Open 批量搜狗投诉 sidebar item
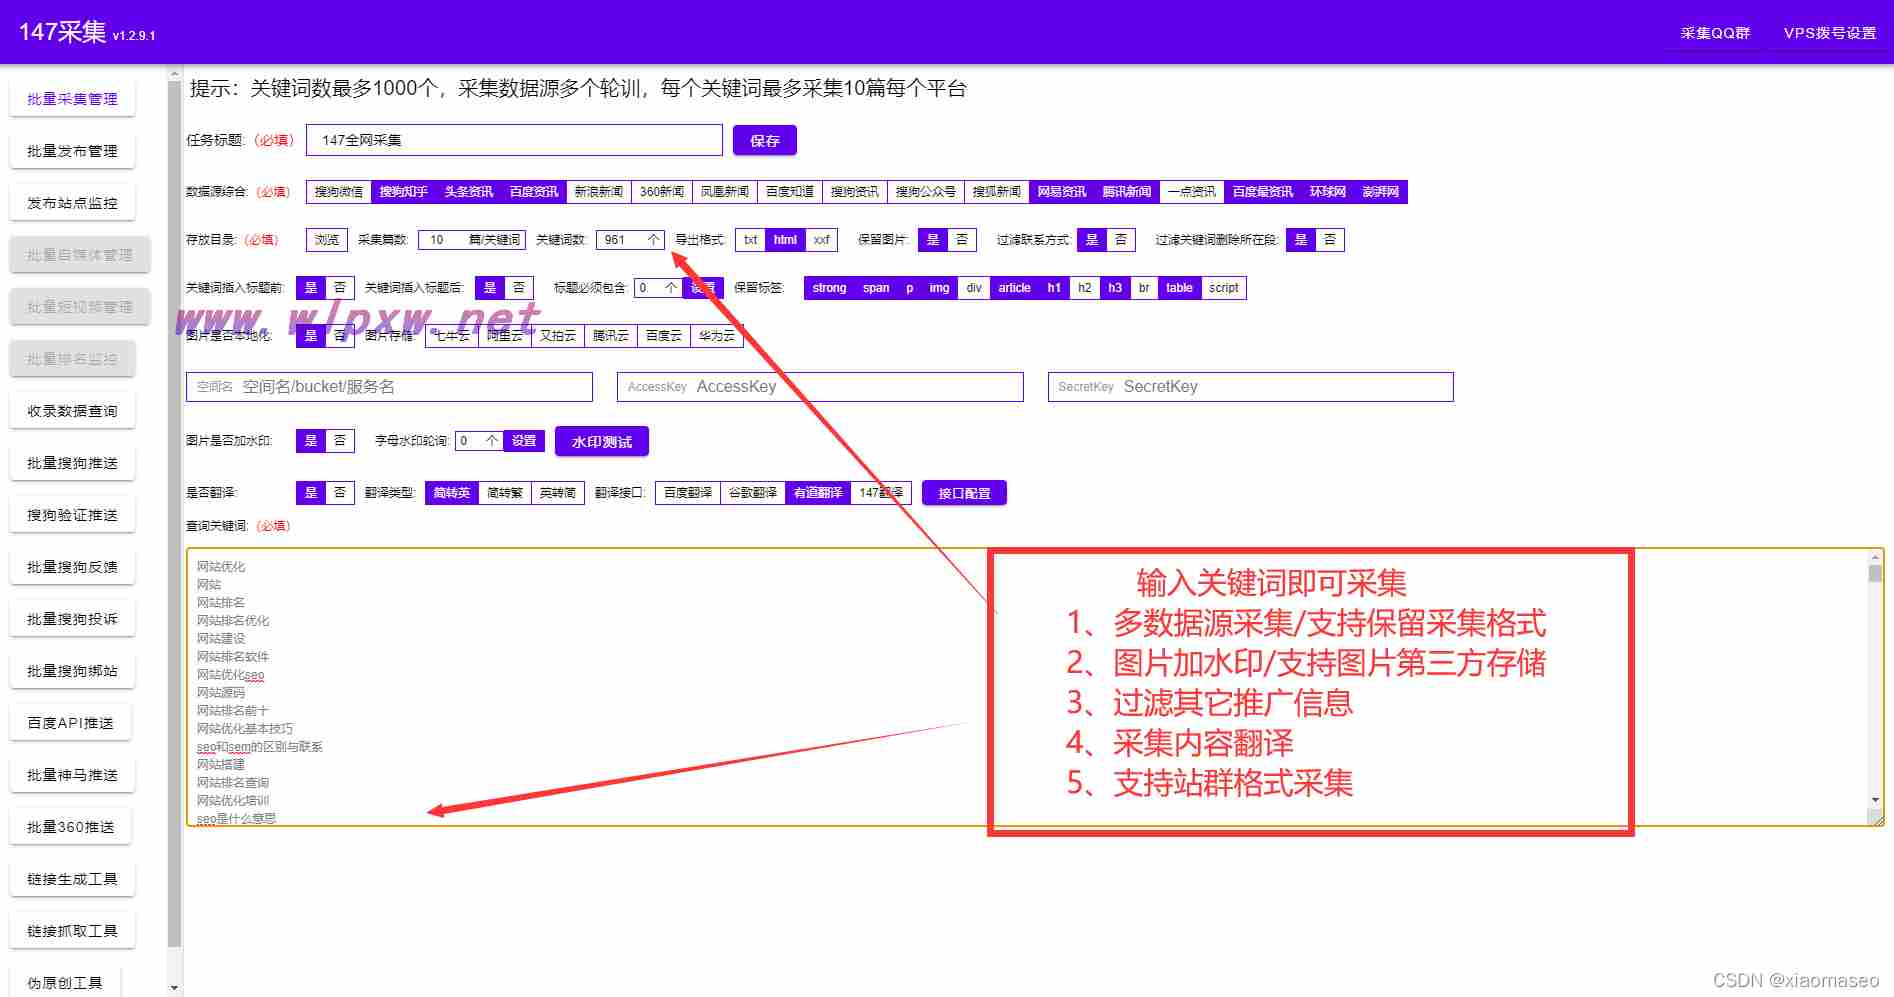This screenshot has width=1894, height=997. click(x=72, y=619)
